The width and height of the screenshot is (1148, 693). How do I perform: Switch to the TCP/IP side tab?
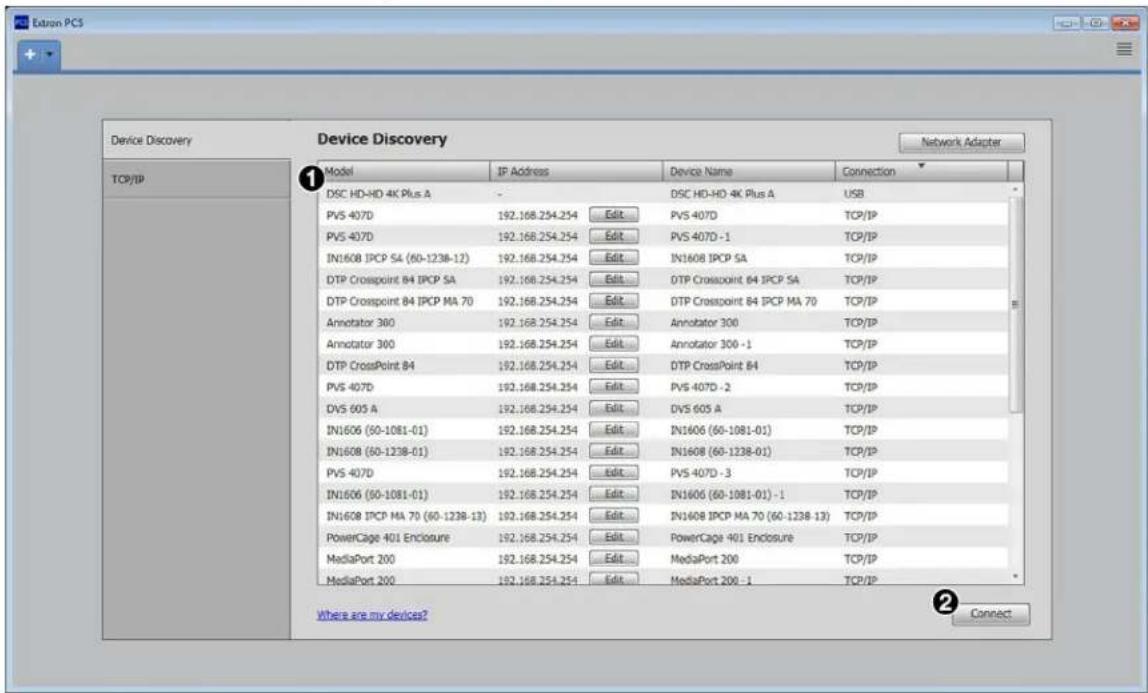(196, 179)
